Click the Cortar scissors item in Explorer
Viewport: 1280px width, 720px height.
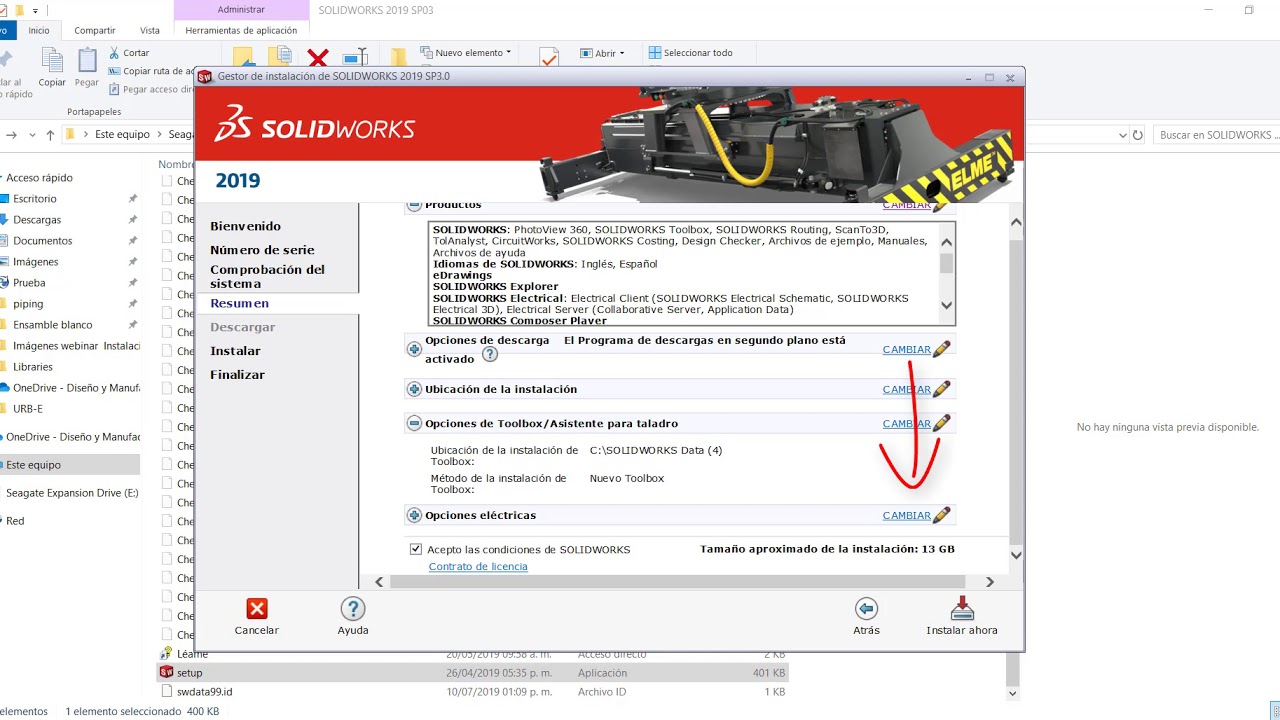pyautogui.click(x=129, y=53)
